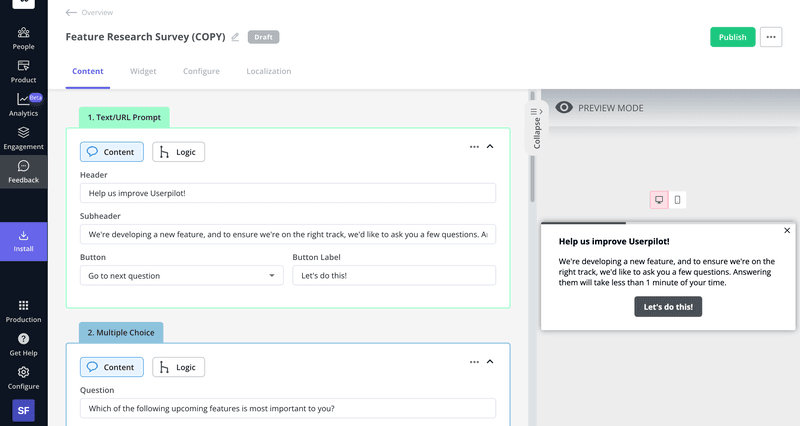Open the Production environment switcher
The image size is (800, 426).
click(23, 311)
